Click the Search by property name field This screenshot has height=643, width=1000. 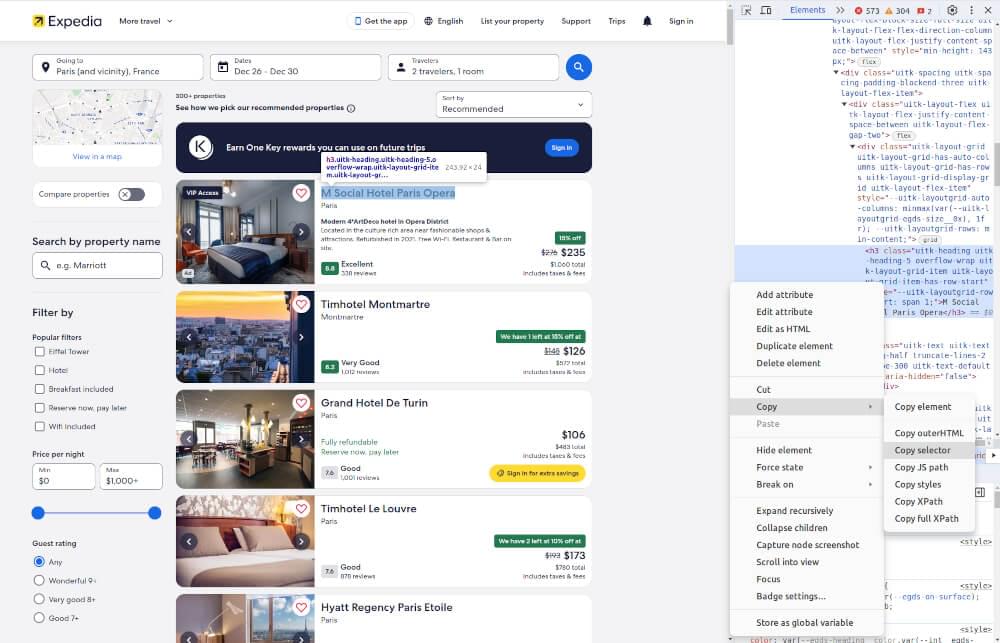(x=96, y=265)
